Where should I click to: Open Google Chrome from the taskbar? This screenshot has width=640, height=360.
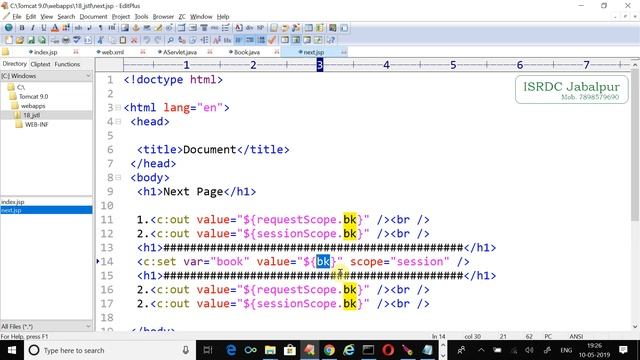point(329,350)
